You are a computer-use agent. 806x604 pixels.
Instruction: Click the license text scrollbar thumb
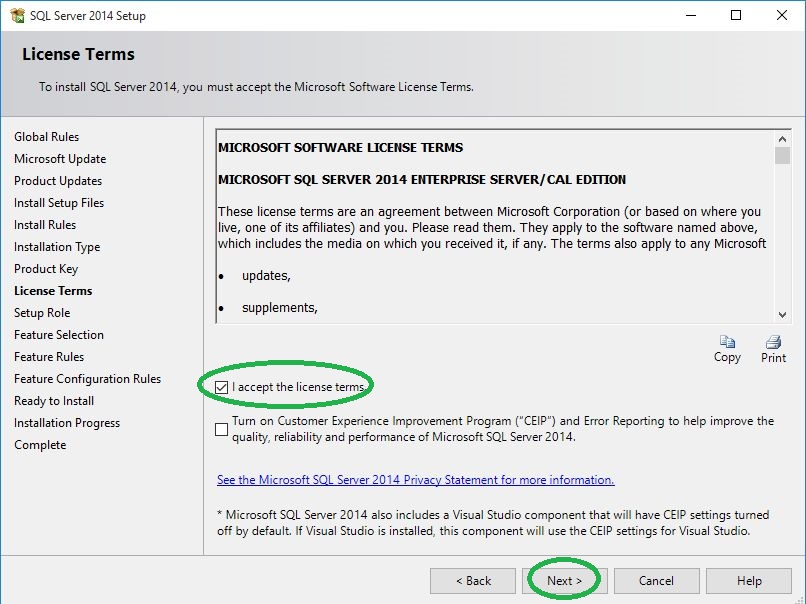pyautogui.click(x=782, y=155)
